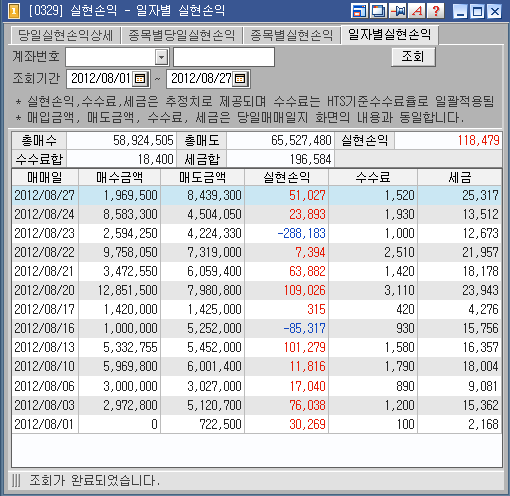This screenshot has width=510, height=496.
Task: Open calendar for end date 2012/08/27
Action: pos(240,79)
